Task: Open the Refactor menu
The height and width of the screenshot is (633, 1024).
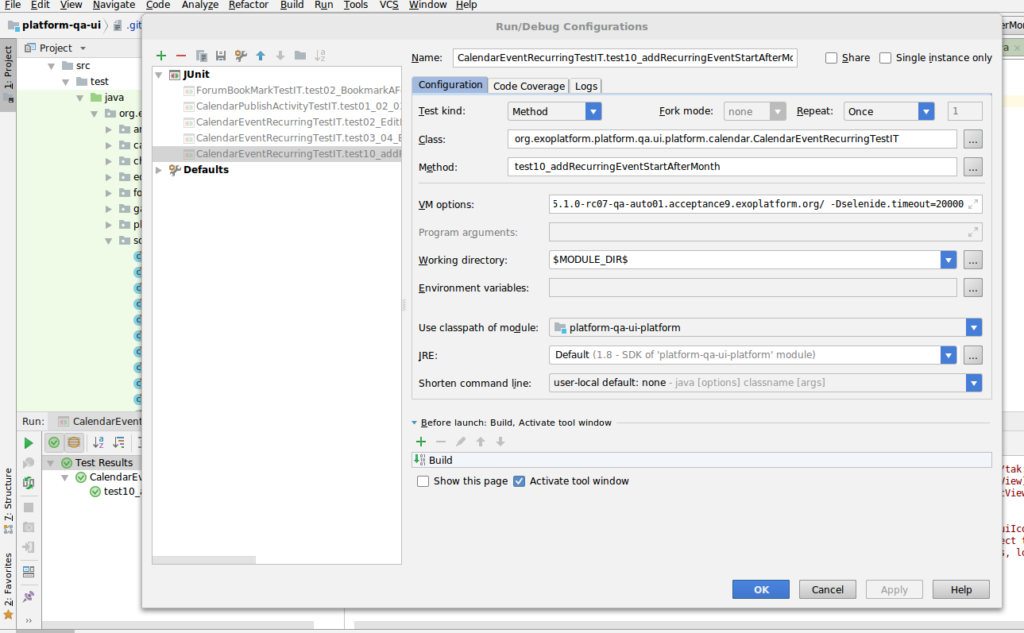Action: point(248,5)
